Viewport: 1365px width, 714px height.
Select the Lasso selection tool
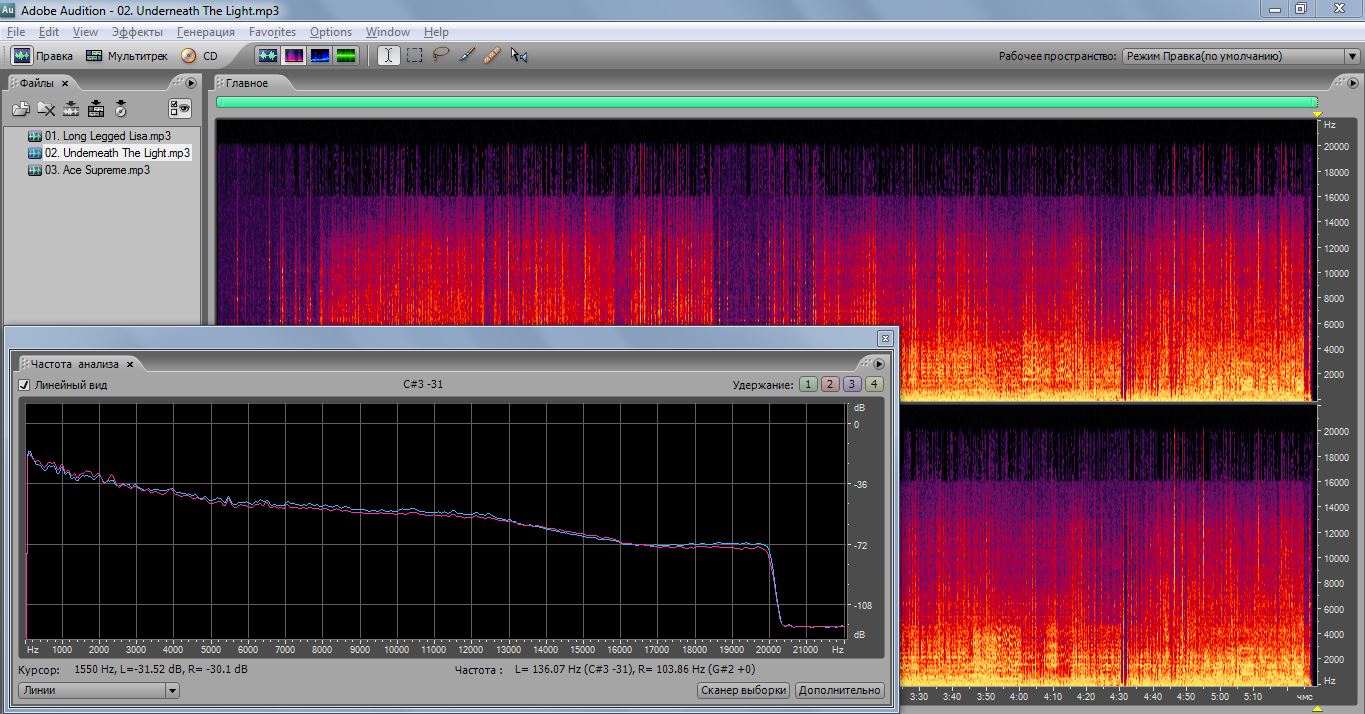[x=440, y=56]
